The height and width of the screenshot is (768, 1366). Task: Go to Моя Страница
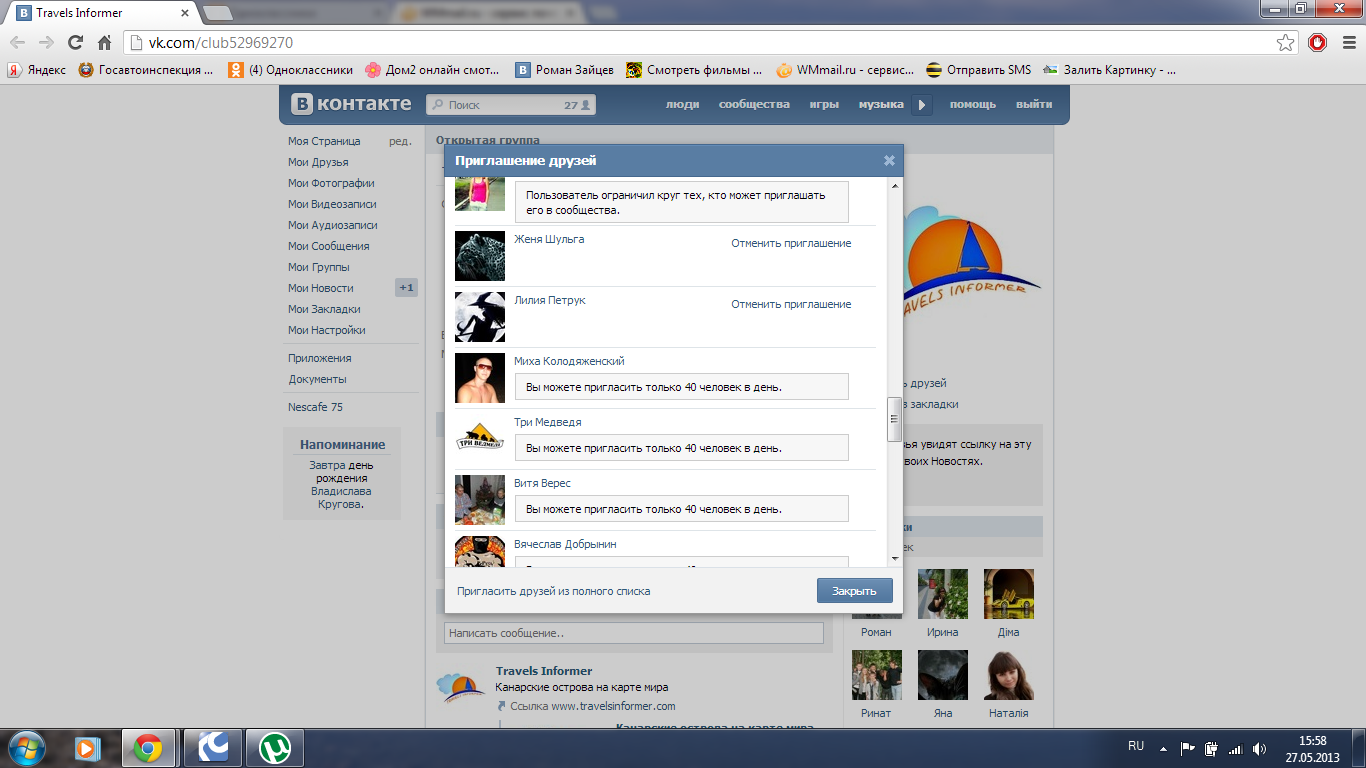324,141
